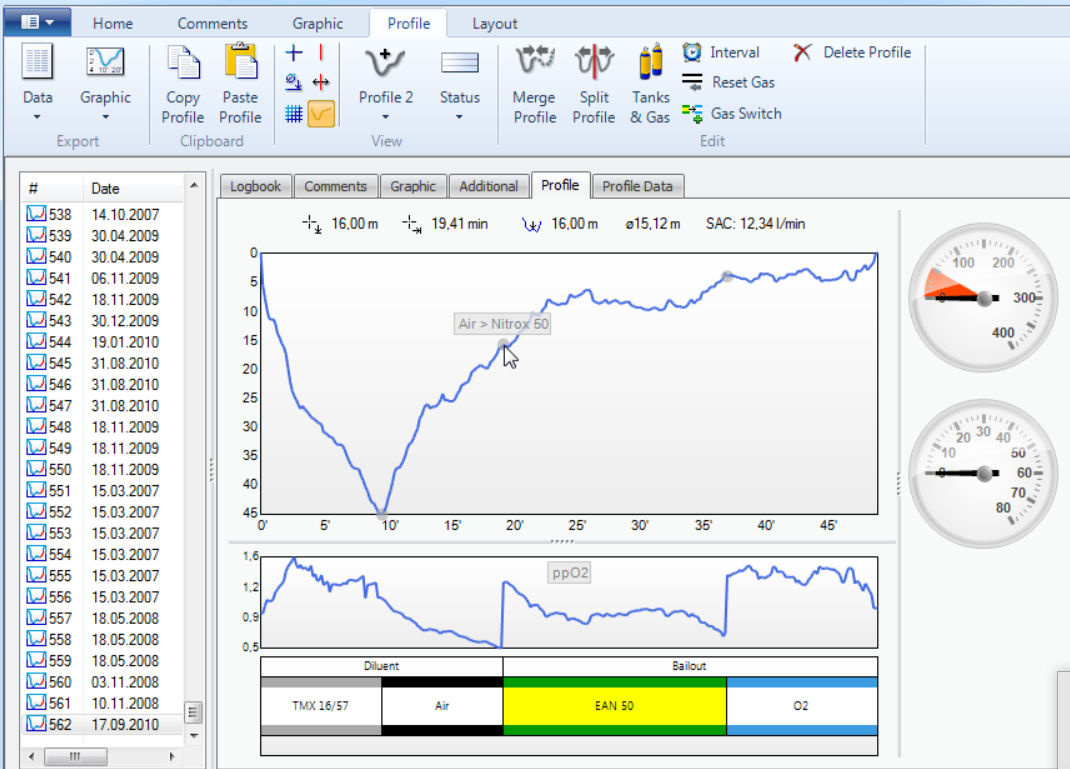Click the Gas Switch icon
Screen dimensions: 1070x769
[692, 113]
